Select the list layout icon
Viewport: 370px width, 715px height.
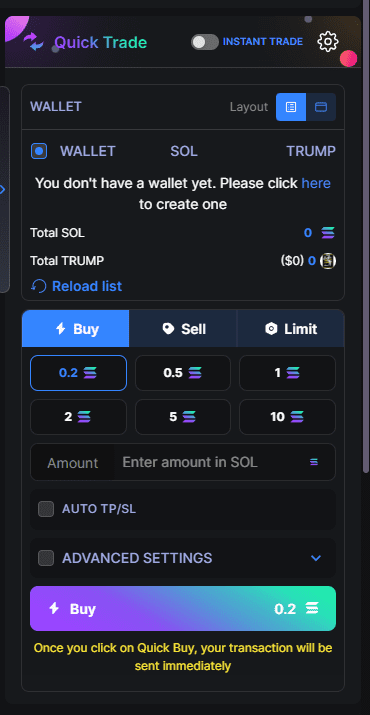tap(291, 107)
